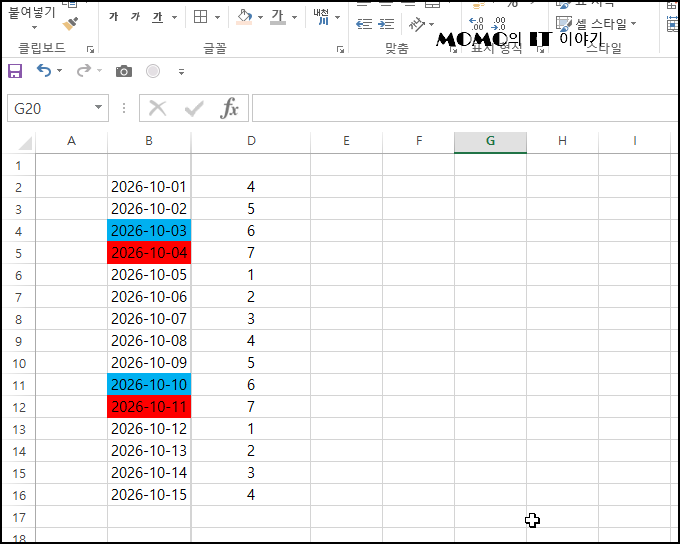Select red cell 2026-10-11
The image size is (680, 544).
point(149,407)
